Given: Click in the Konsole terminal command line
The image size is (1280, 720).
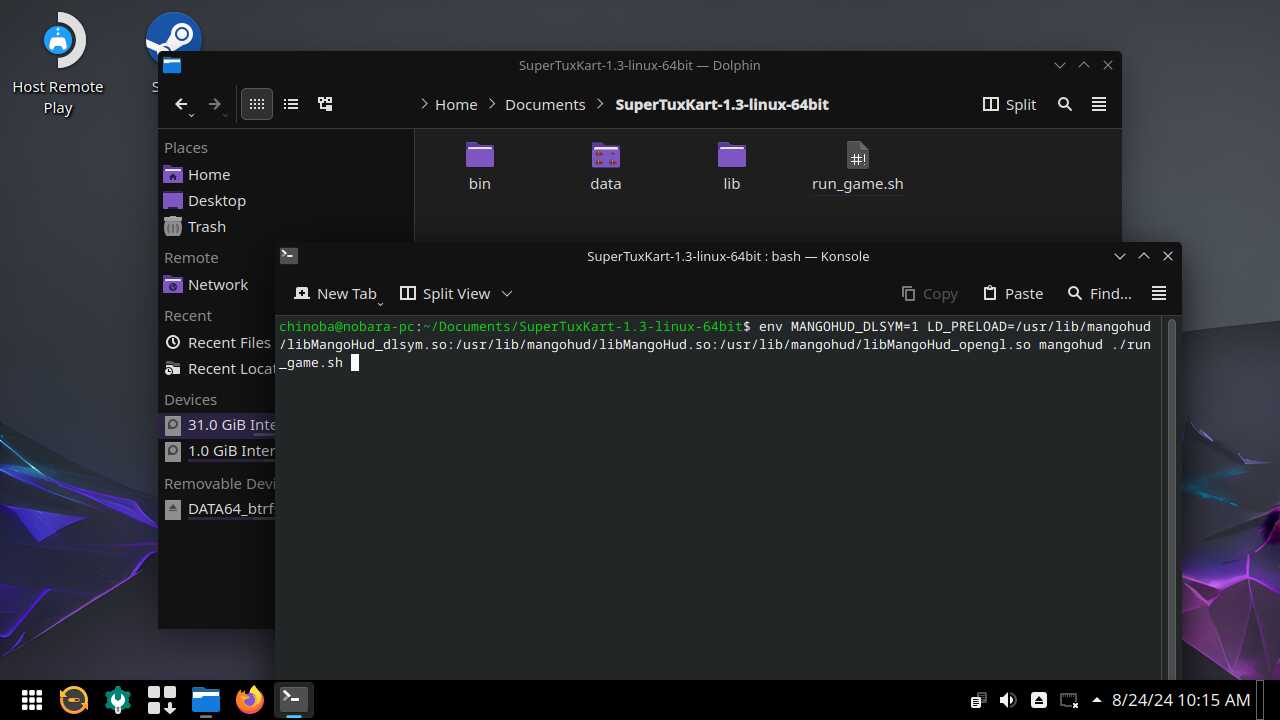Looking at the screenshot, I should [715, 344].
